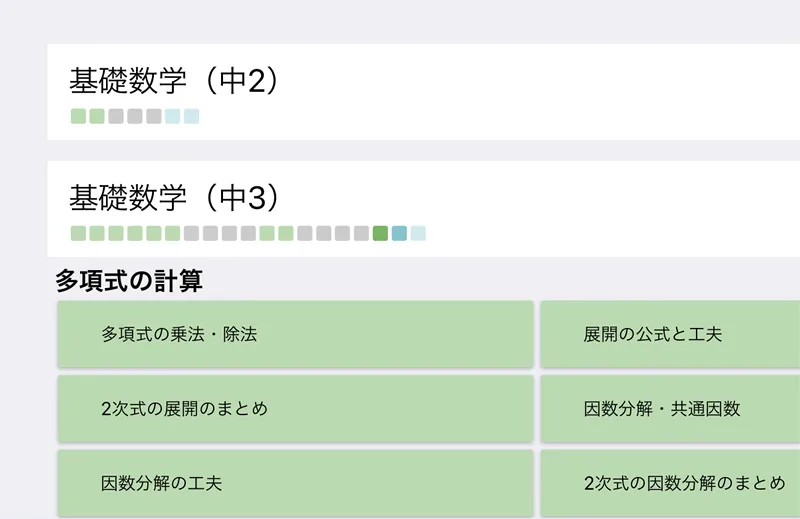Click first green progress square under 中2
The height and width of the screenshot is (519, 800).
[x=78, y=116]
